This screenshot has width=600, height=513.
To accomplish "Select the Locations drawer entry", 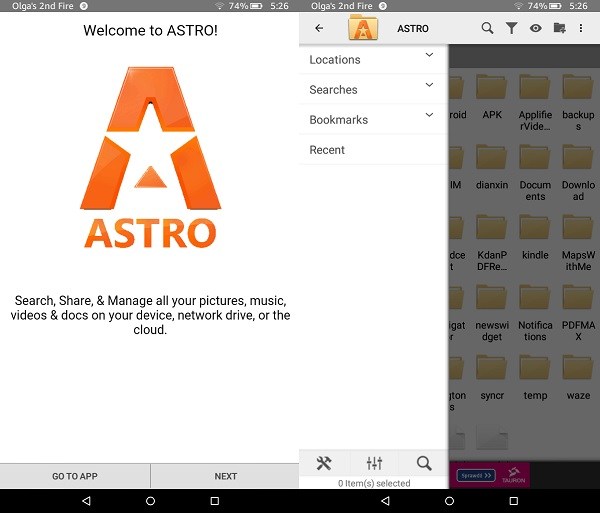I will [373, 60].
